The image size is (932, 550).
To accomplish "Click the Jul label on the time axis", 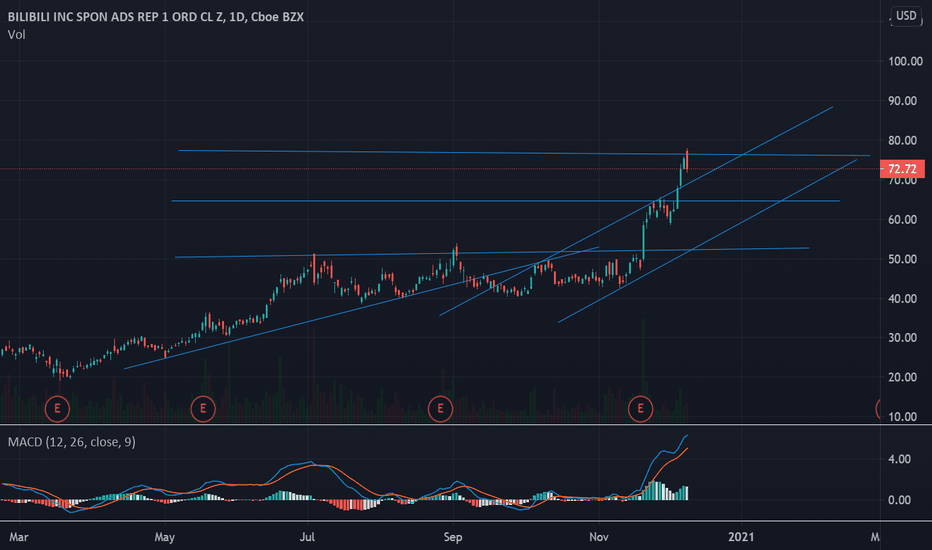I will click(307, 537).
